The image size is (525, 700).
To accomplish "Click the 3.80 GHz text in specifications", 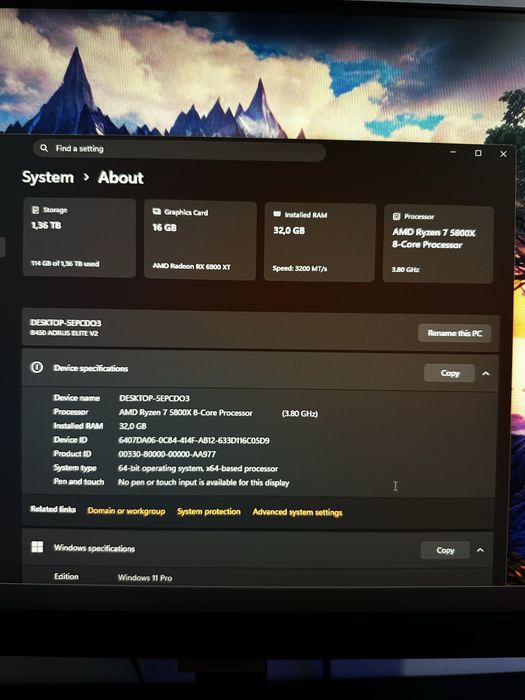I will tap(300, 413).
